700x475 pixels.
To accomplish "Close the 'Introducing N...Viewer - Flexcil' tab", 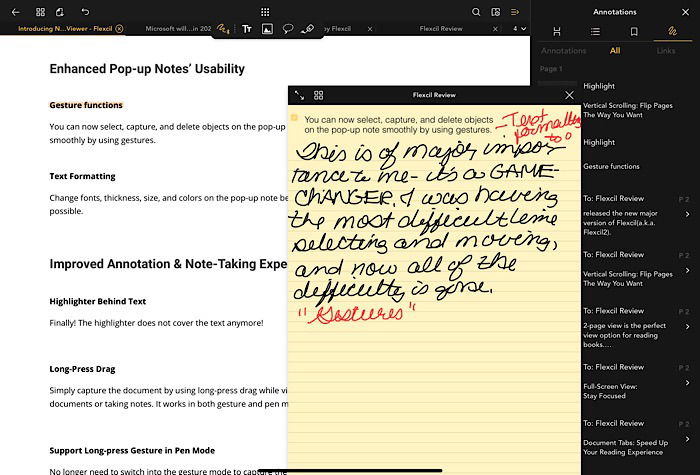I will click(119, 29).
